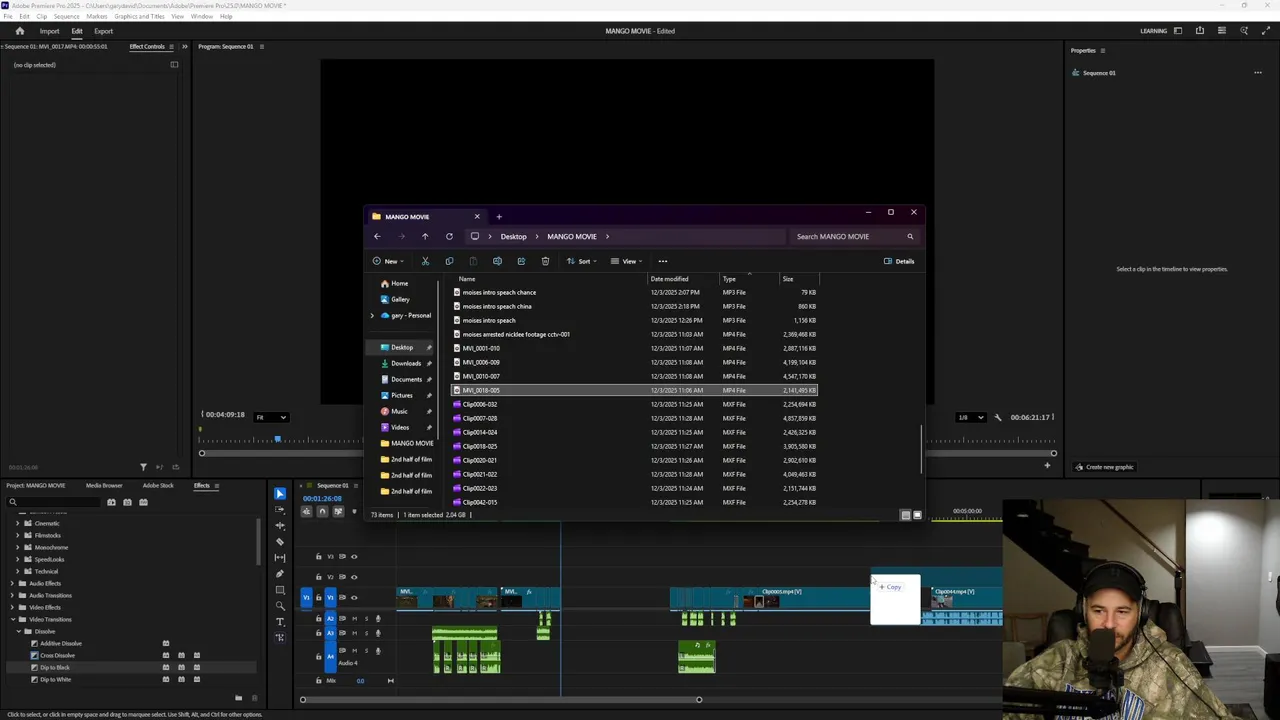Click the LEARNING workspace label
The width and height of the screenshot is (1280, 720).
pos(1153,31)
